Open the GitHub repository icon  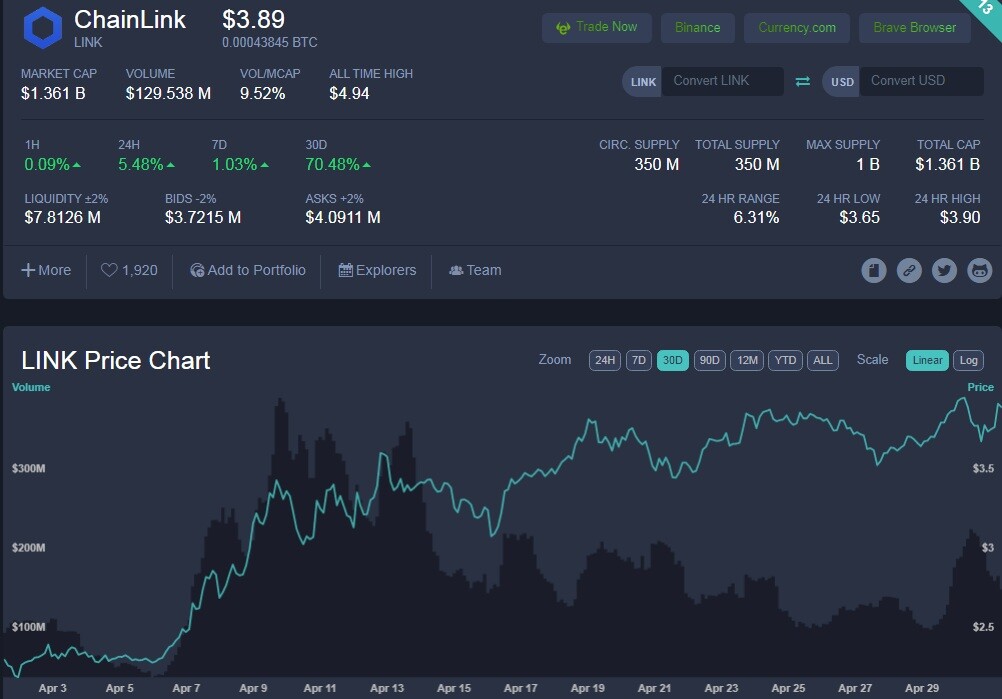(979, 270)
